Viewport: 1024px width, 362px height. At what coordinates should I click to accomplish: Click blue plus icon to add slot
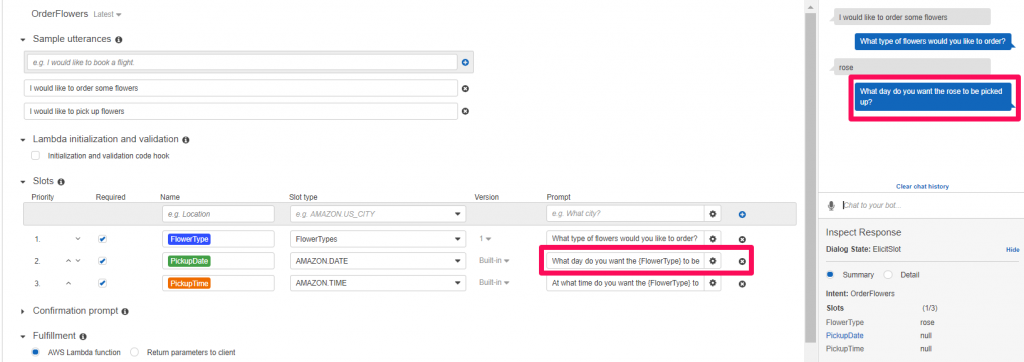pos(742,214)
